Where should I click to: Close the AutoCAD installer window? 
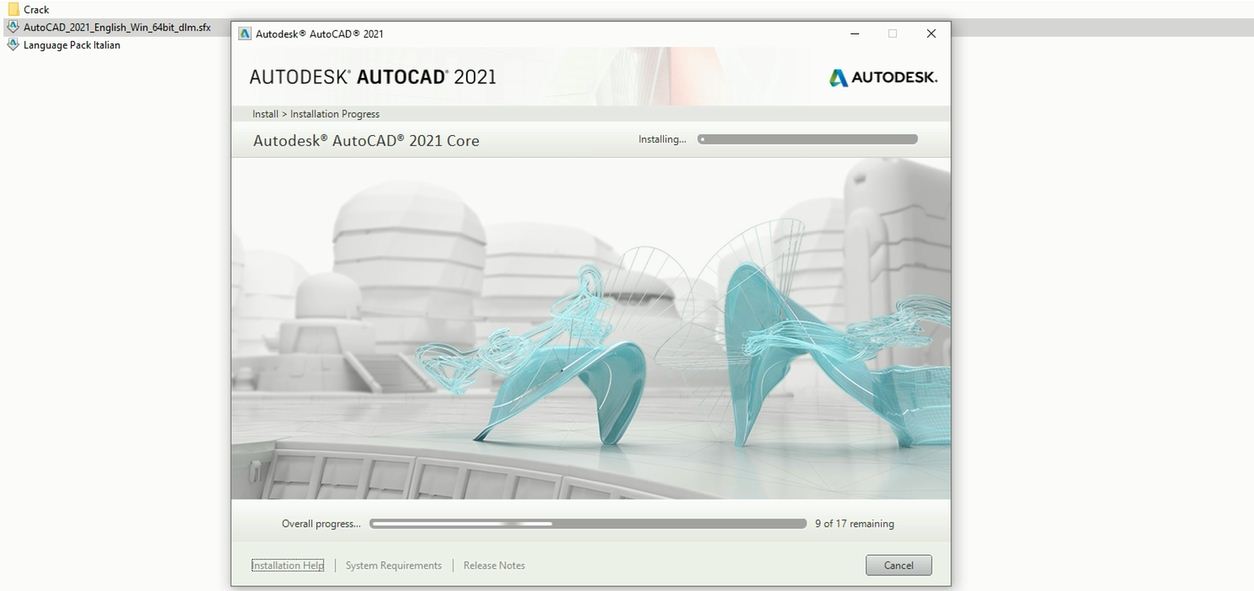(x=931, y=33)
